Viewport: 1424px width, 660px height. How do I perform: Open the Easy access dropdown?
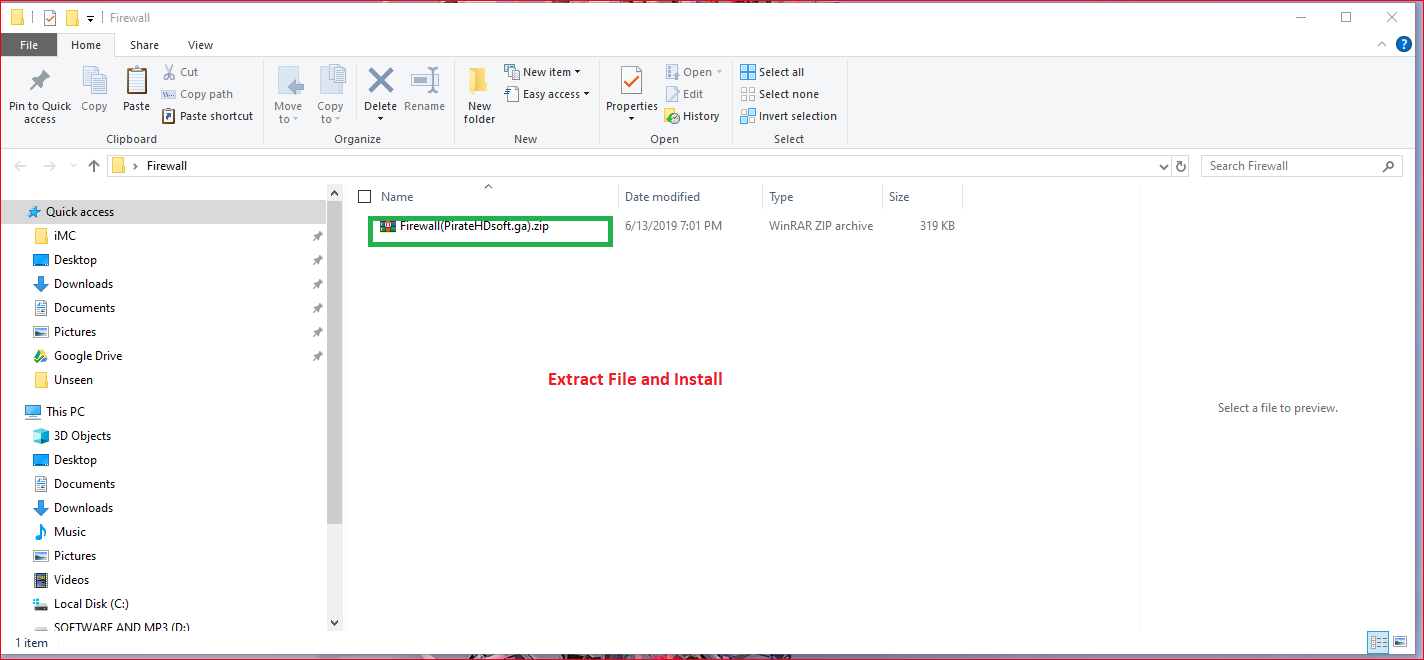pos(546,94)
